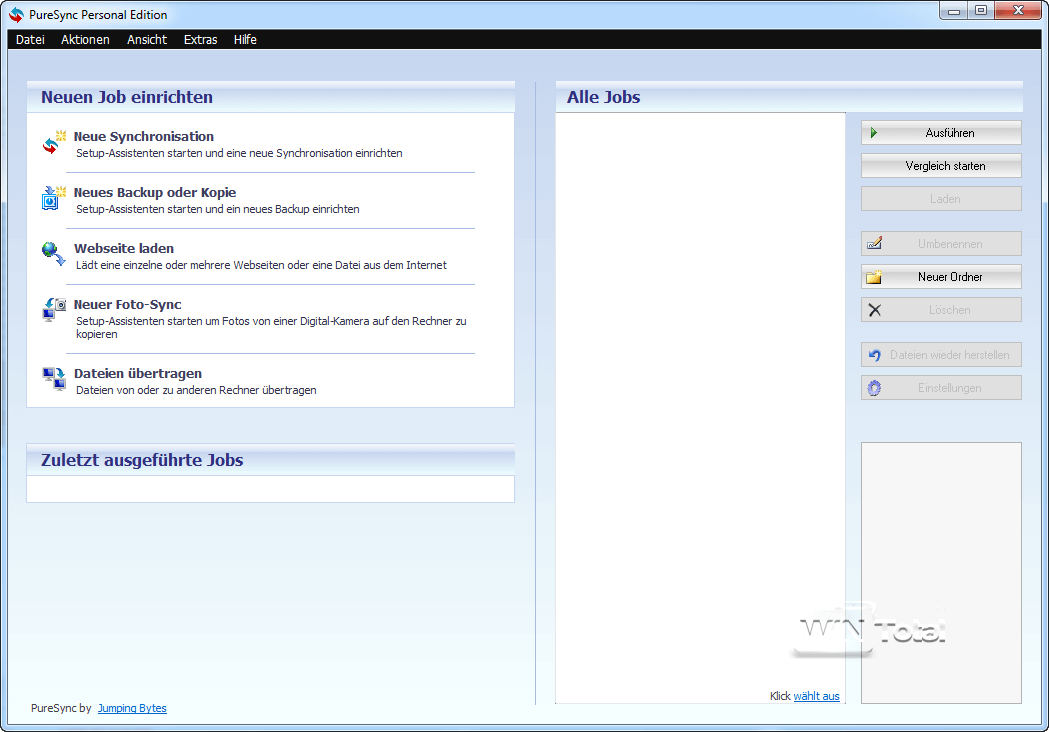Maximize the PureSync window
This screenshot has width=1049, height=732.
981,10
